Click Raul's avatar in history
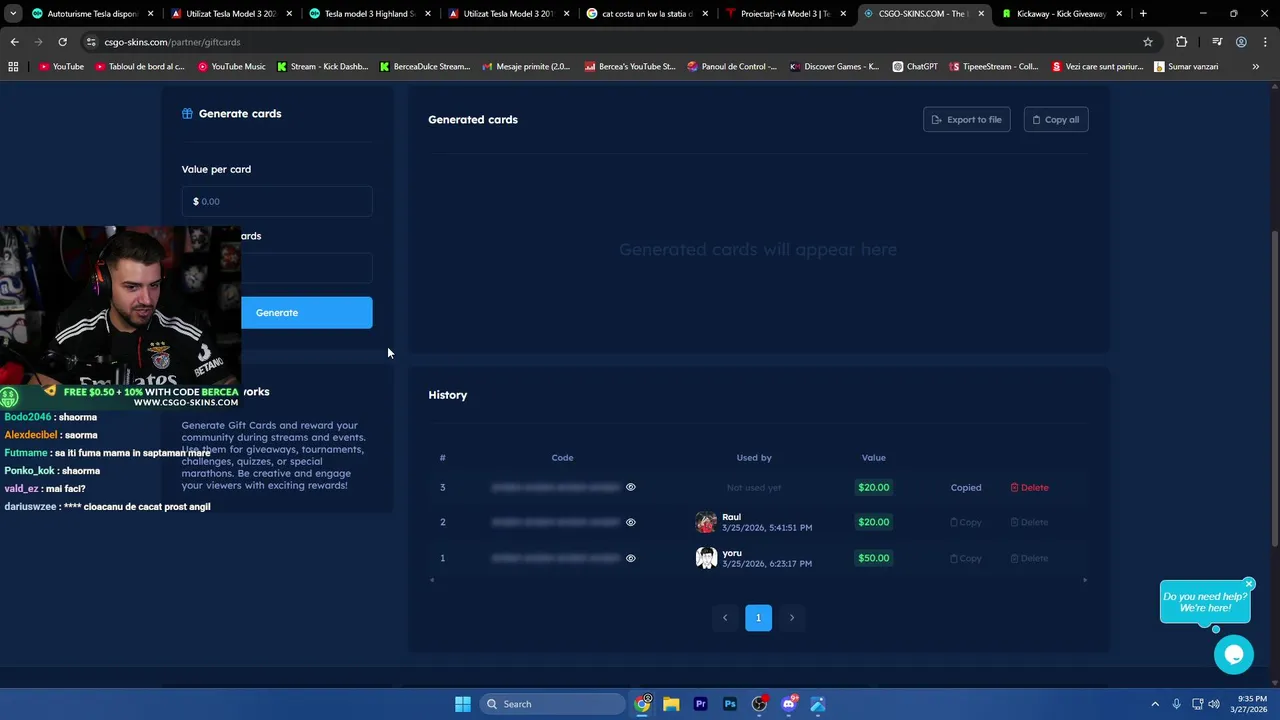Image resolution: width=1280 pixels, height=720 pixels. 706,522
